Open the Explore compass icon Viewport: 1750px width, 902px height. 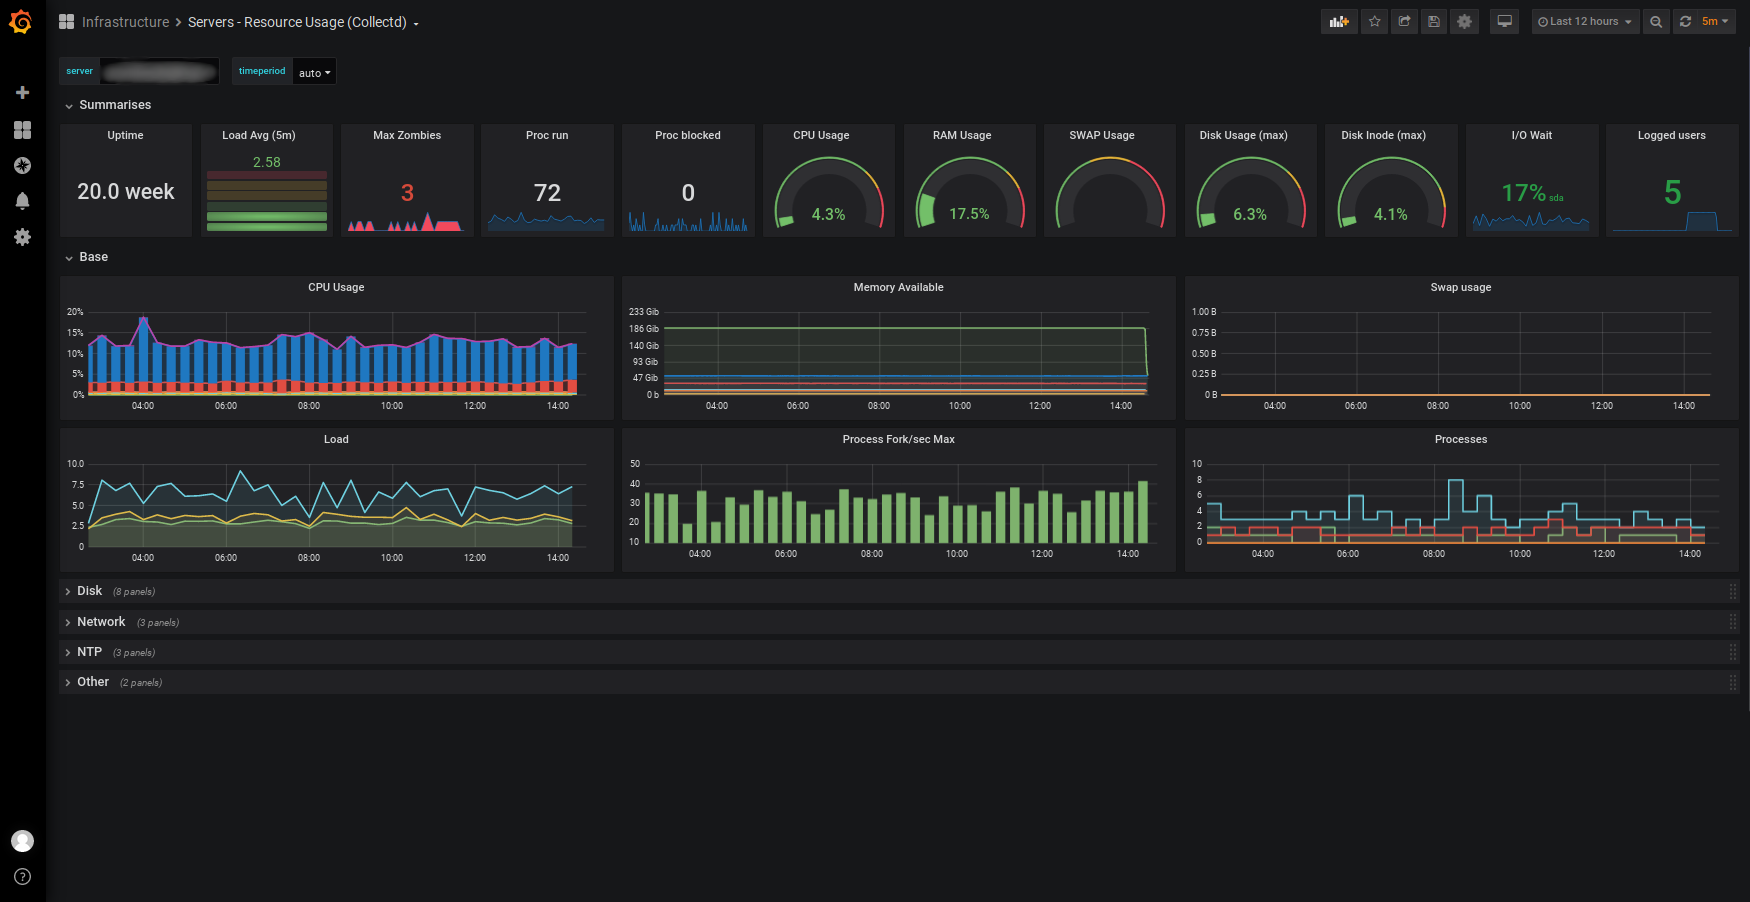[x=22, y=166]
